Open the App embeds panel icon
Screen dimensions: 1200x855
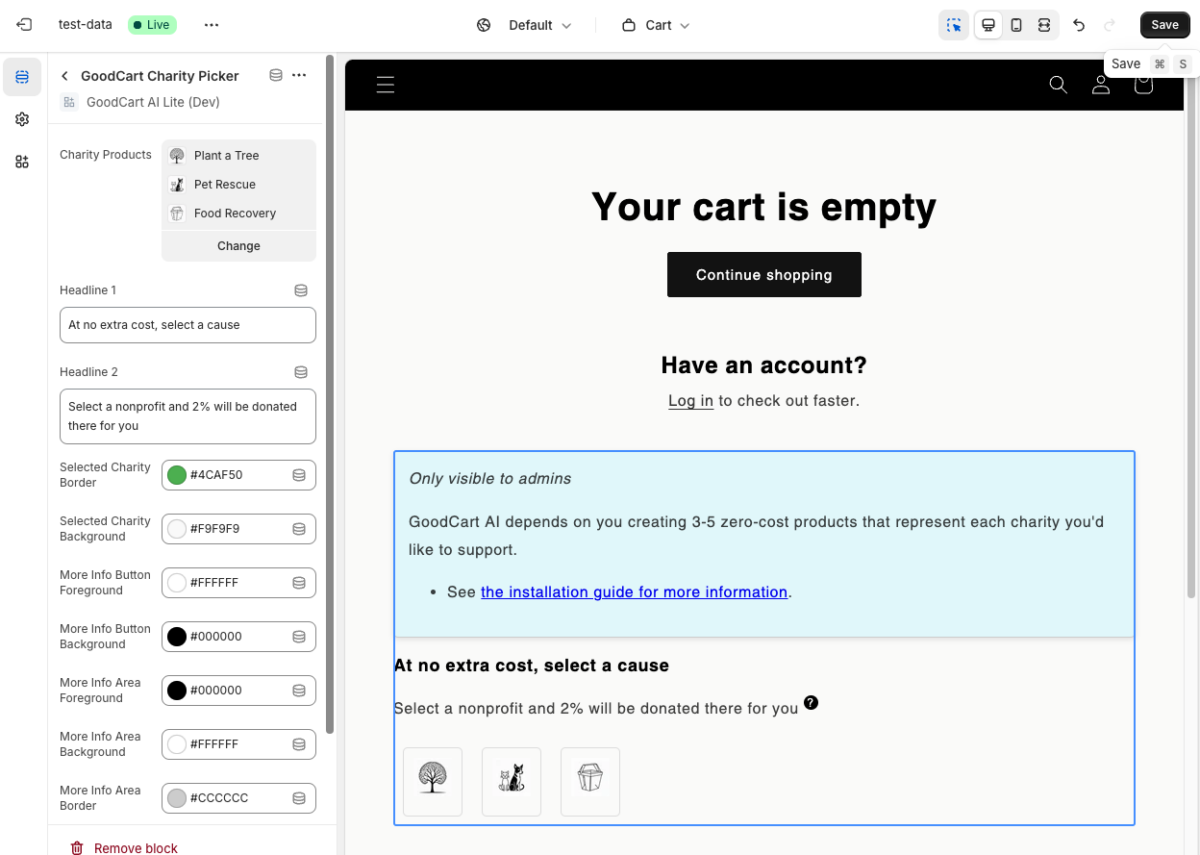pyautogui.click(x=21, y=161)
